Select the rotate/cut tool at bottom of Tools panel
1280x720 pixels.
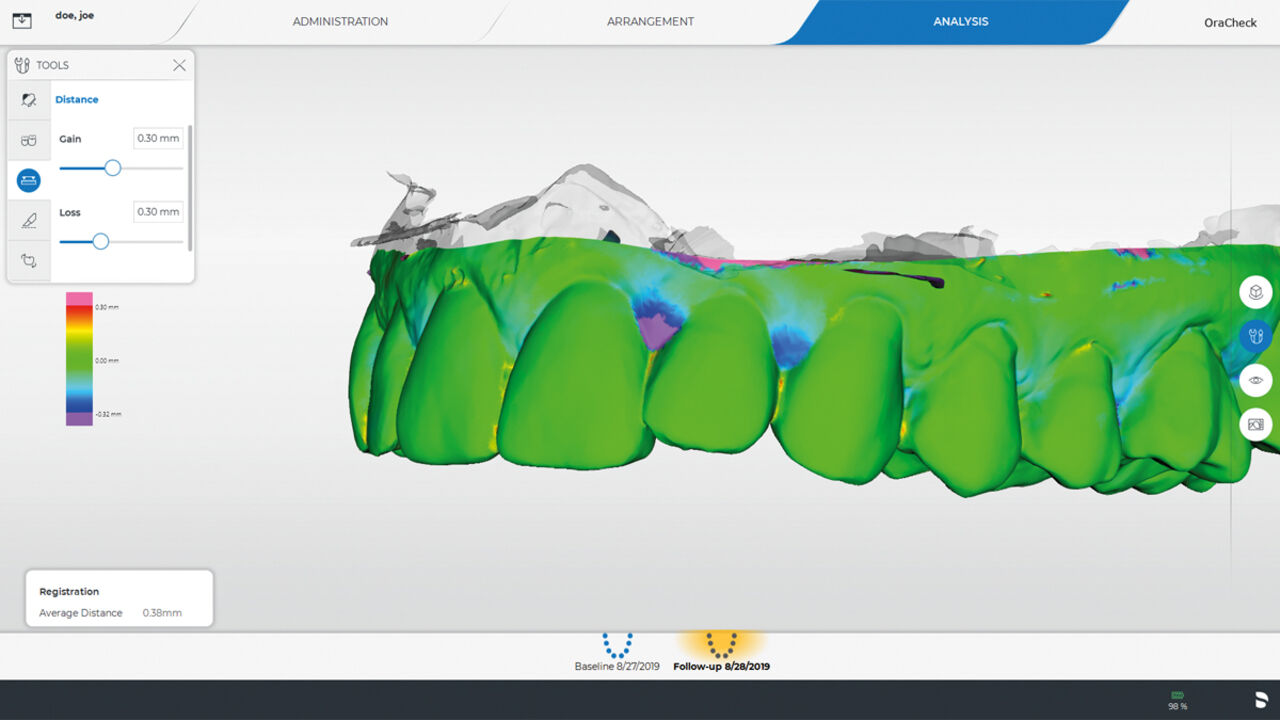pyautogui.click(x=28, y=260)
